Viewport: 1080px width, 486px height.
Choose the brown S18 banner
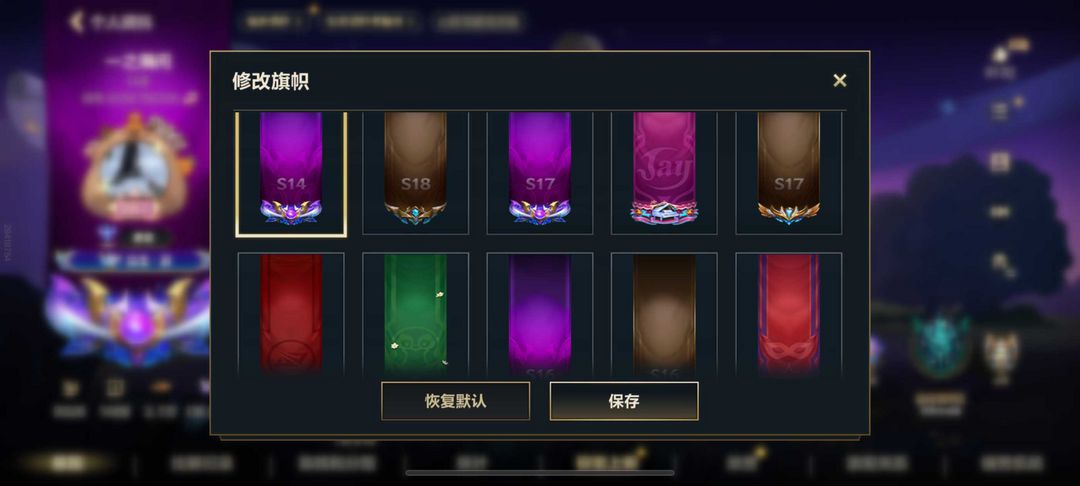pos(415,173)
